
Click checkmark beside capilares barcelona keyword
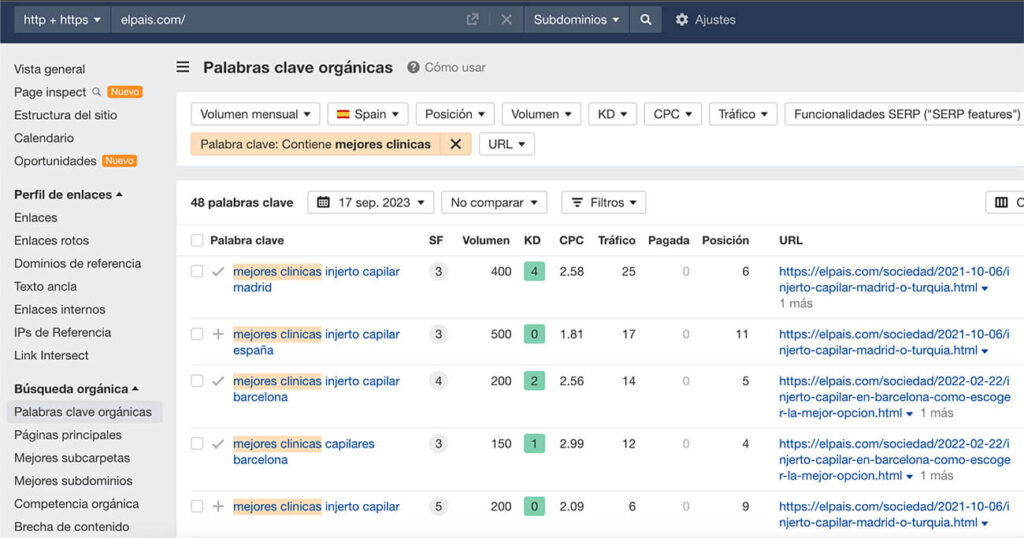pos(218,444)
